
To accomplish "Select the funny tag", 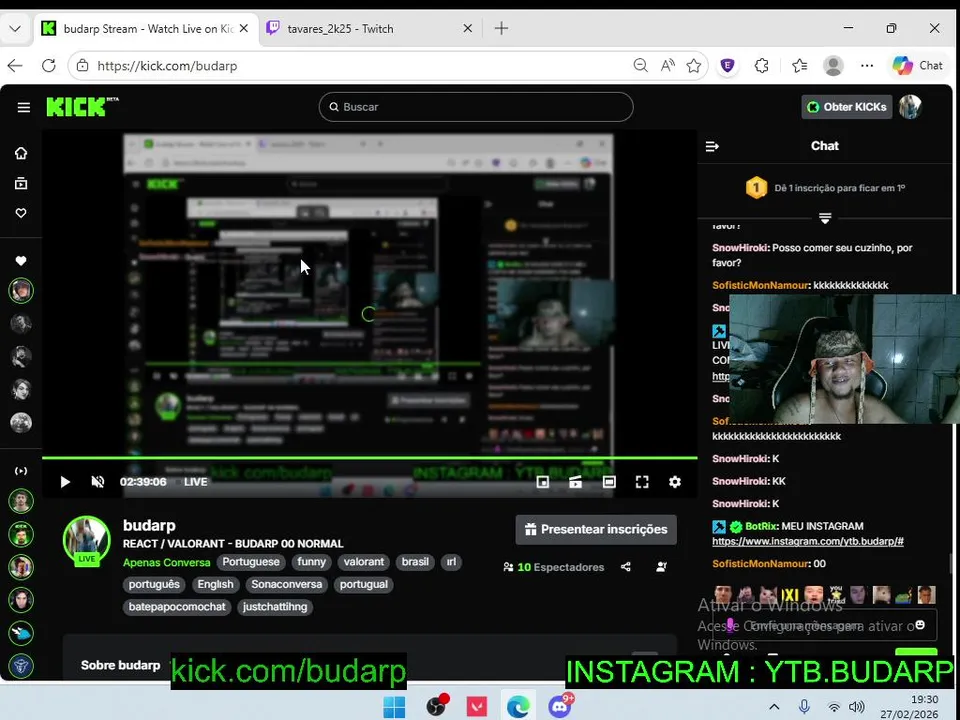I will [x=312, y=562].
